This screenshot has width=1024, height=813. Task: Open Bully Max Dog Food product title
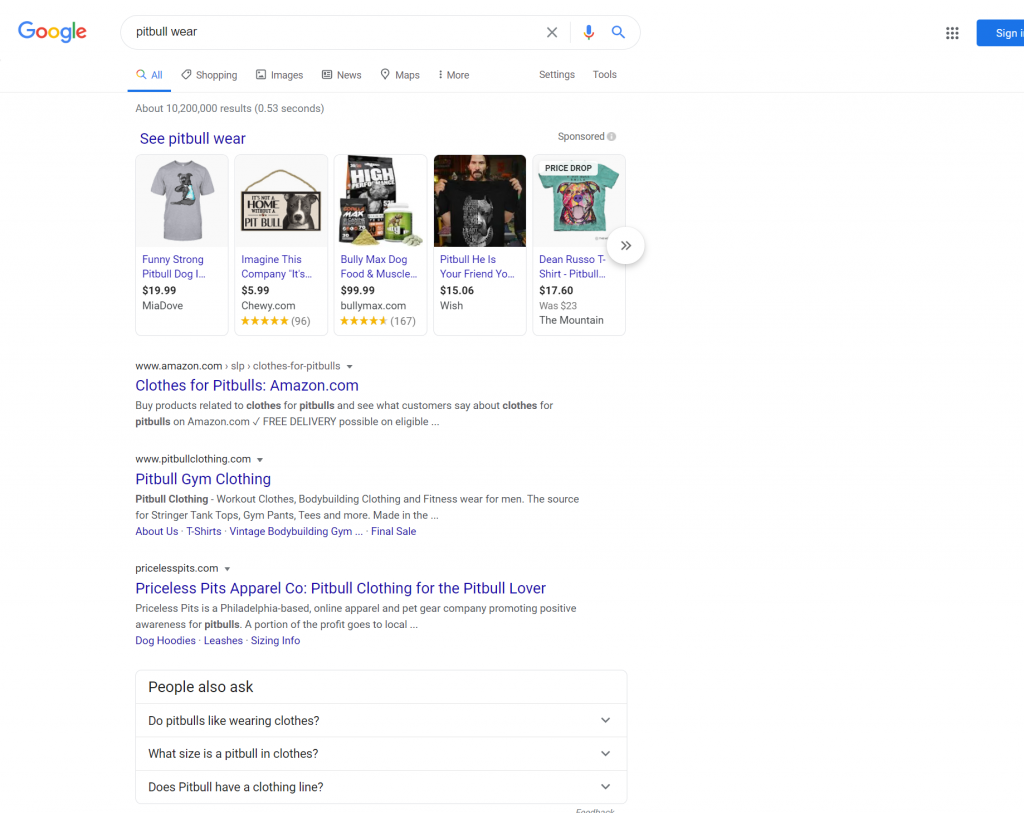point(379,266)
